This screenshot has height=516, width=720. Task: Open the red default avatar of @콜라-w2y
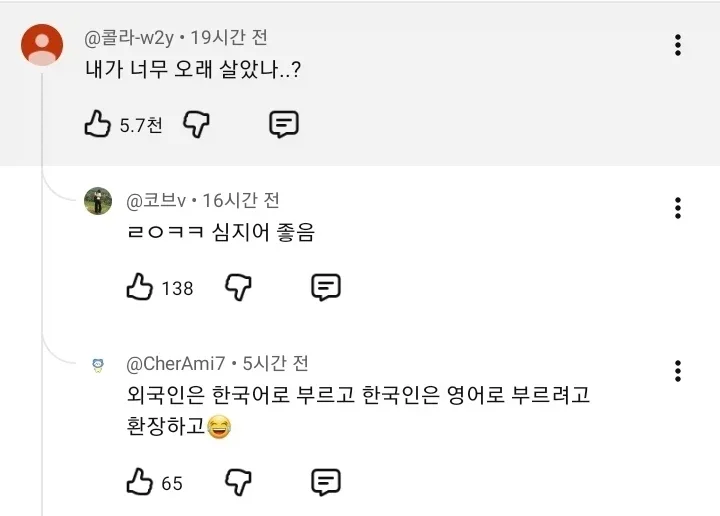pyautogui.click(x=42, y=45)
